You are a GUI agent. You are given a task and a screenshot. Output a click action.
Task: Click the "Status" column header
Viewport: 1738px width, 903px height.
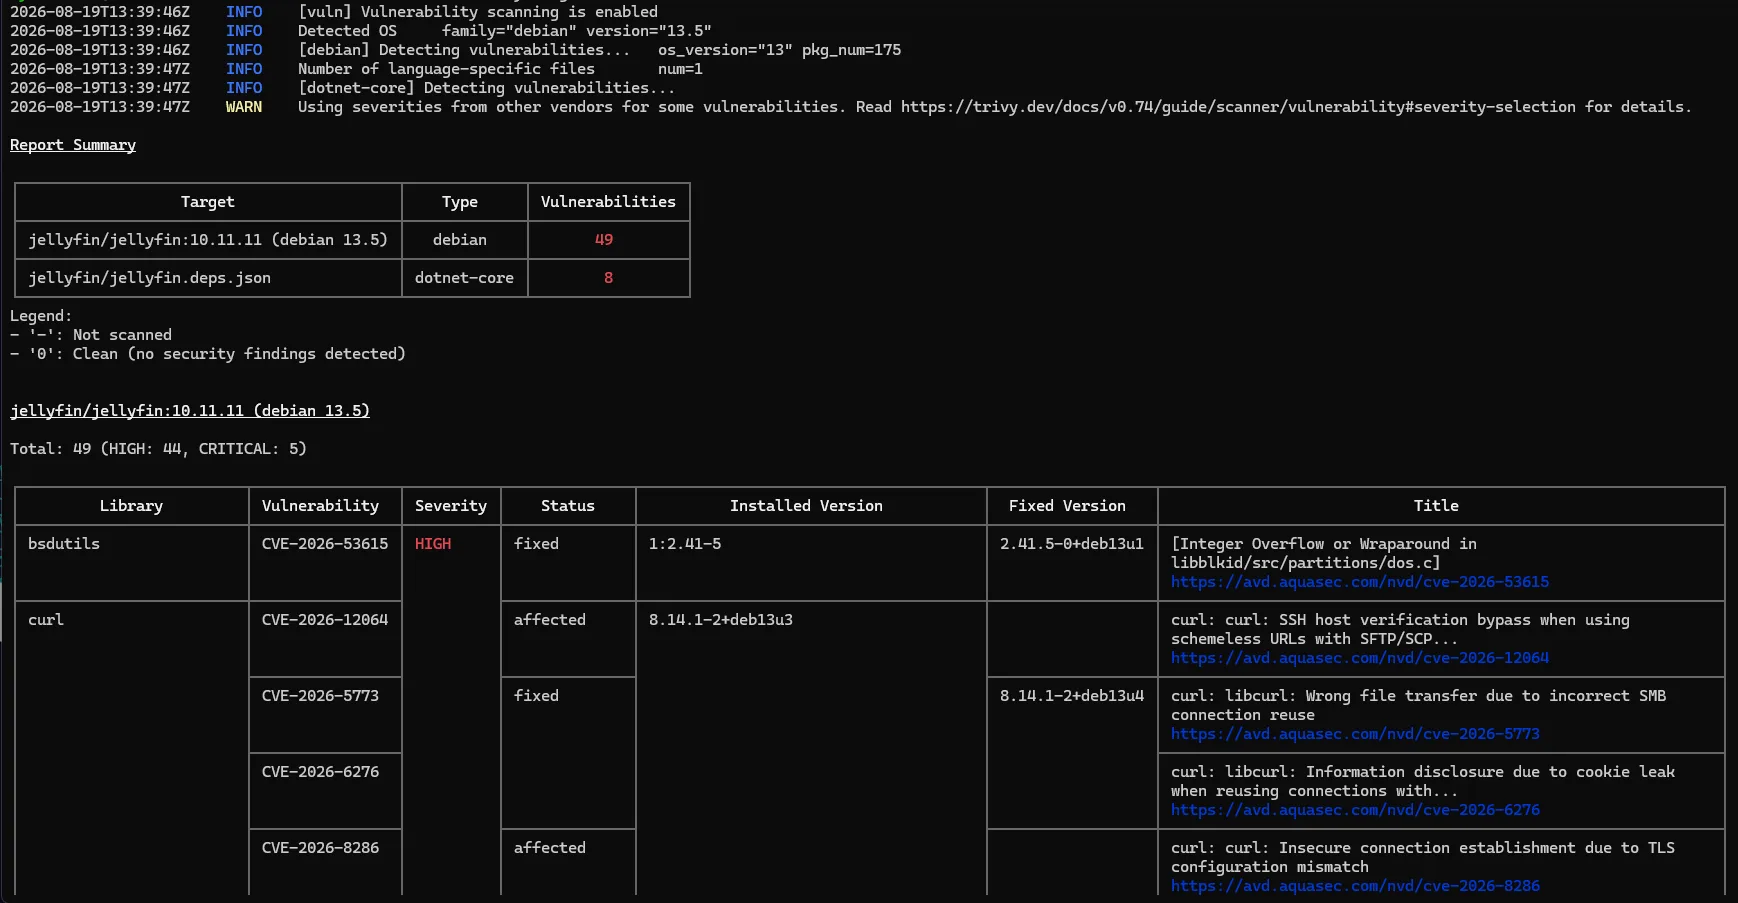(x=568, y=506)
